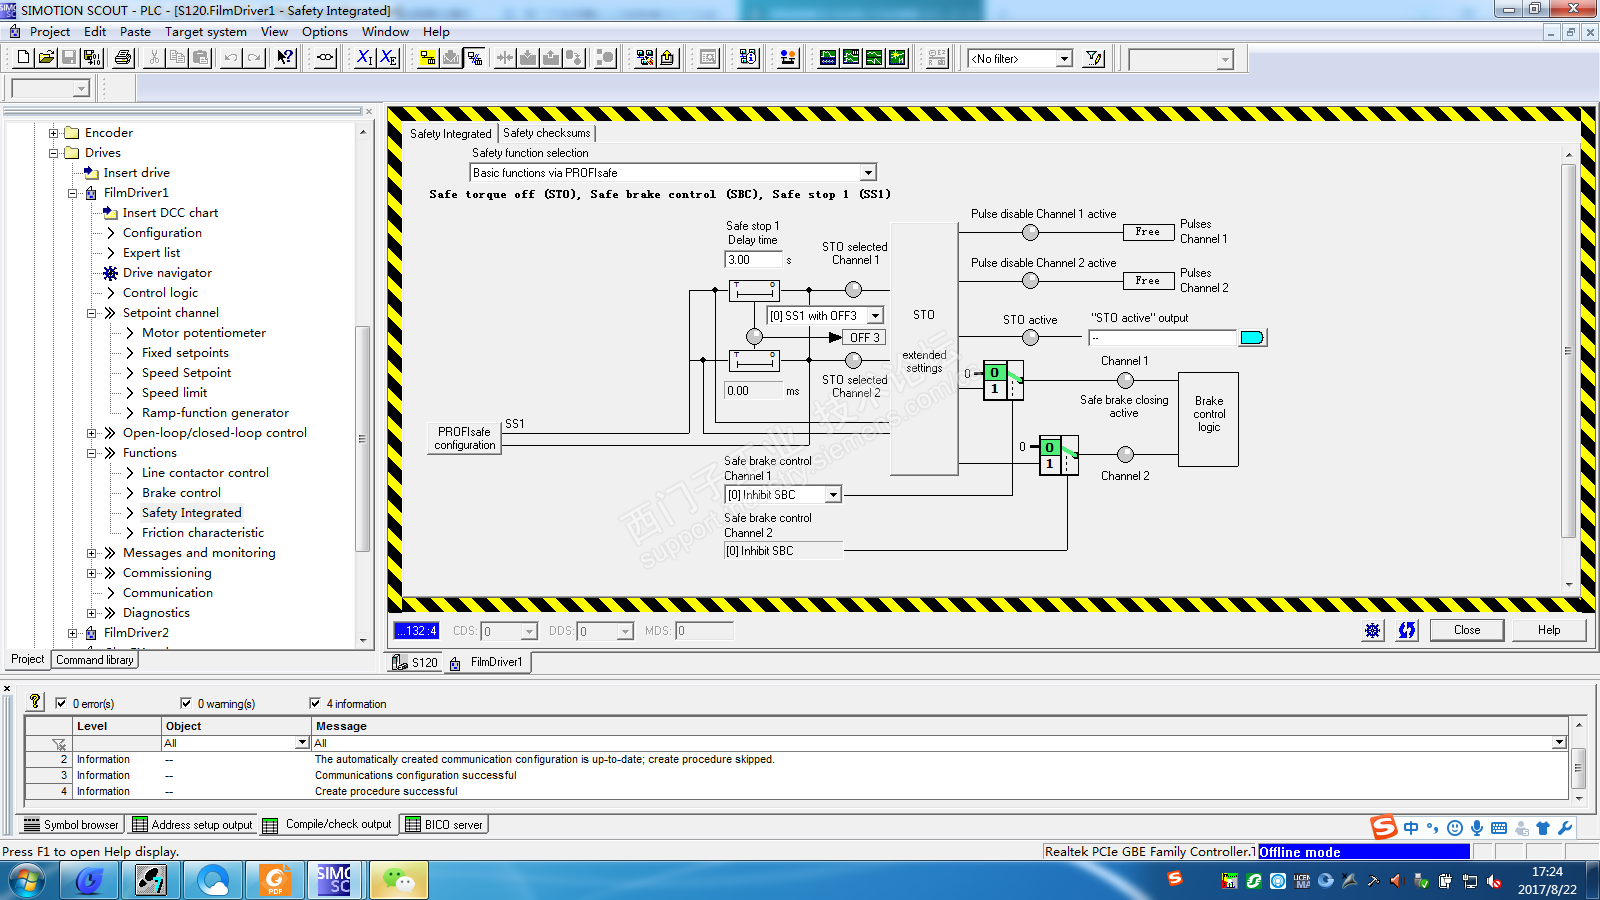The image size is (1600, 900).
Task: Open the Target system menu
Action: [x=205, y=32]
